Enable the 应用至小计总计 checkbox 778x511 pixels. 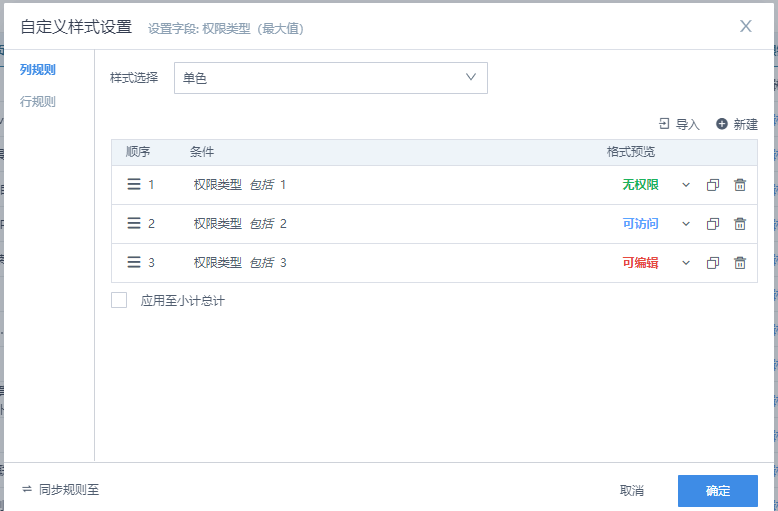click(119, 300)
